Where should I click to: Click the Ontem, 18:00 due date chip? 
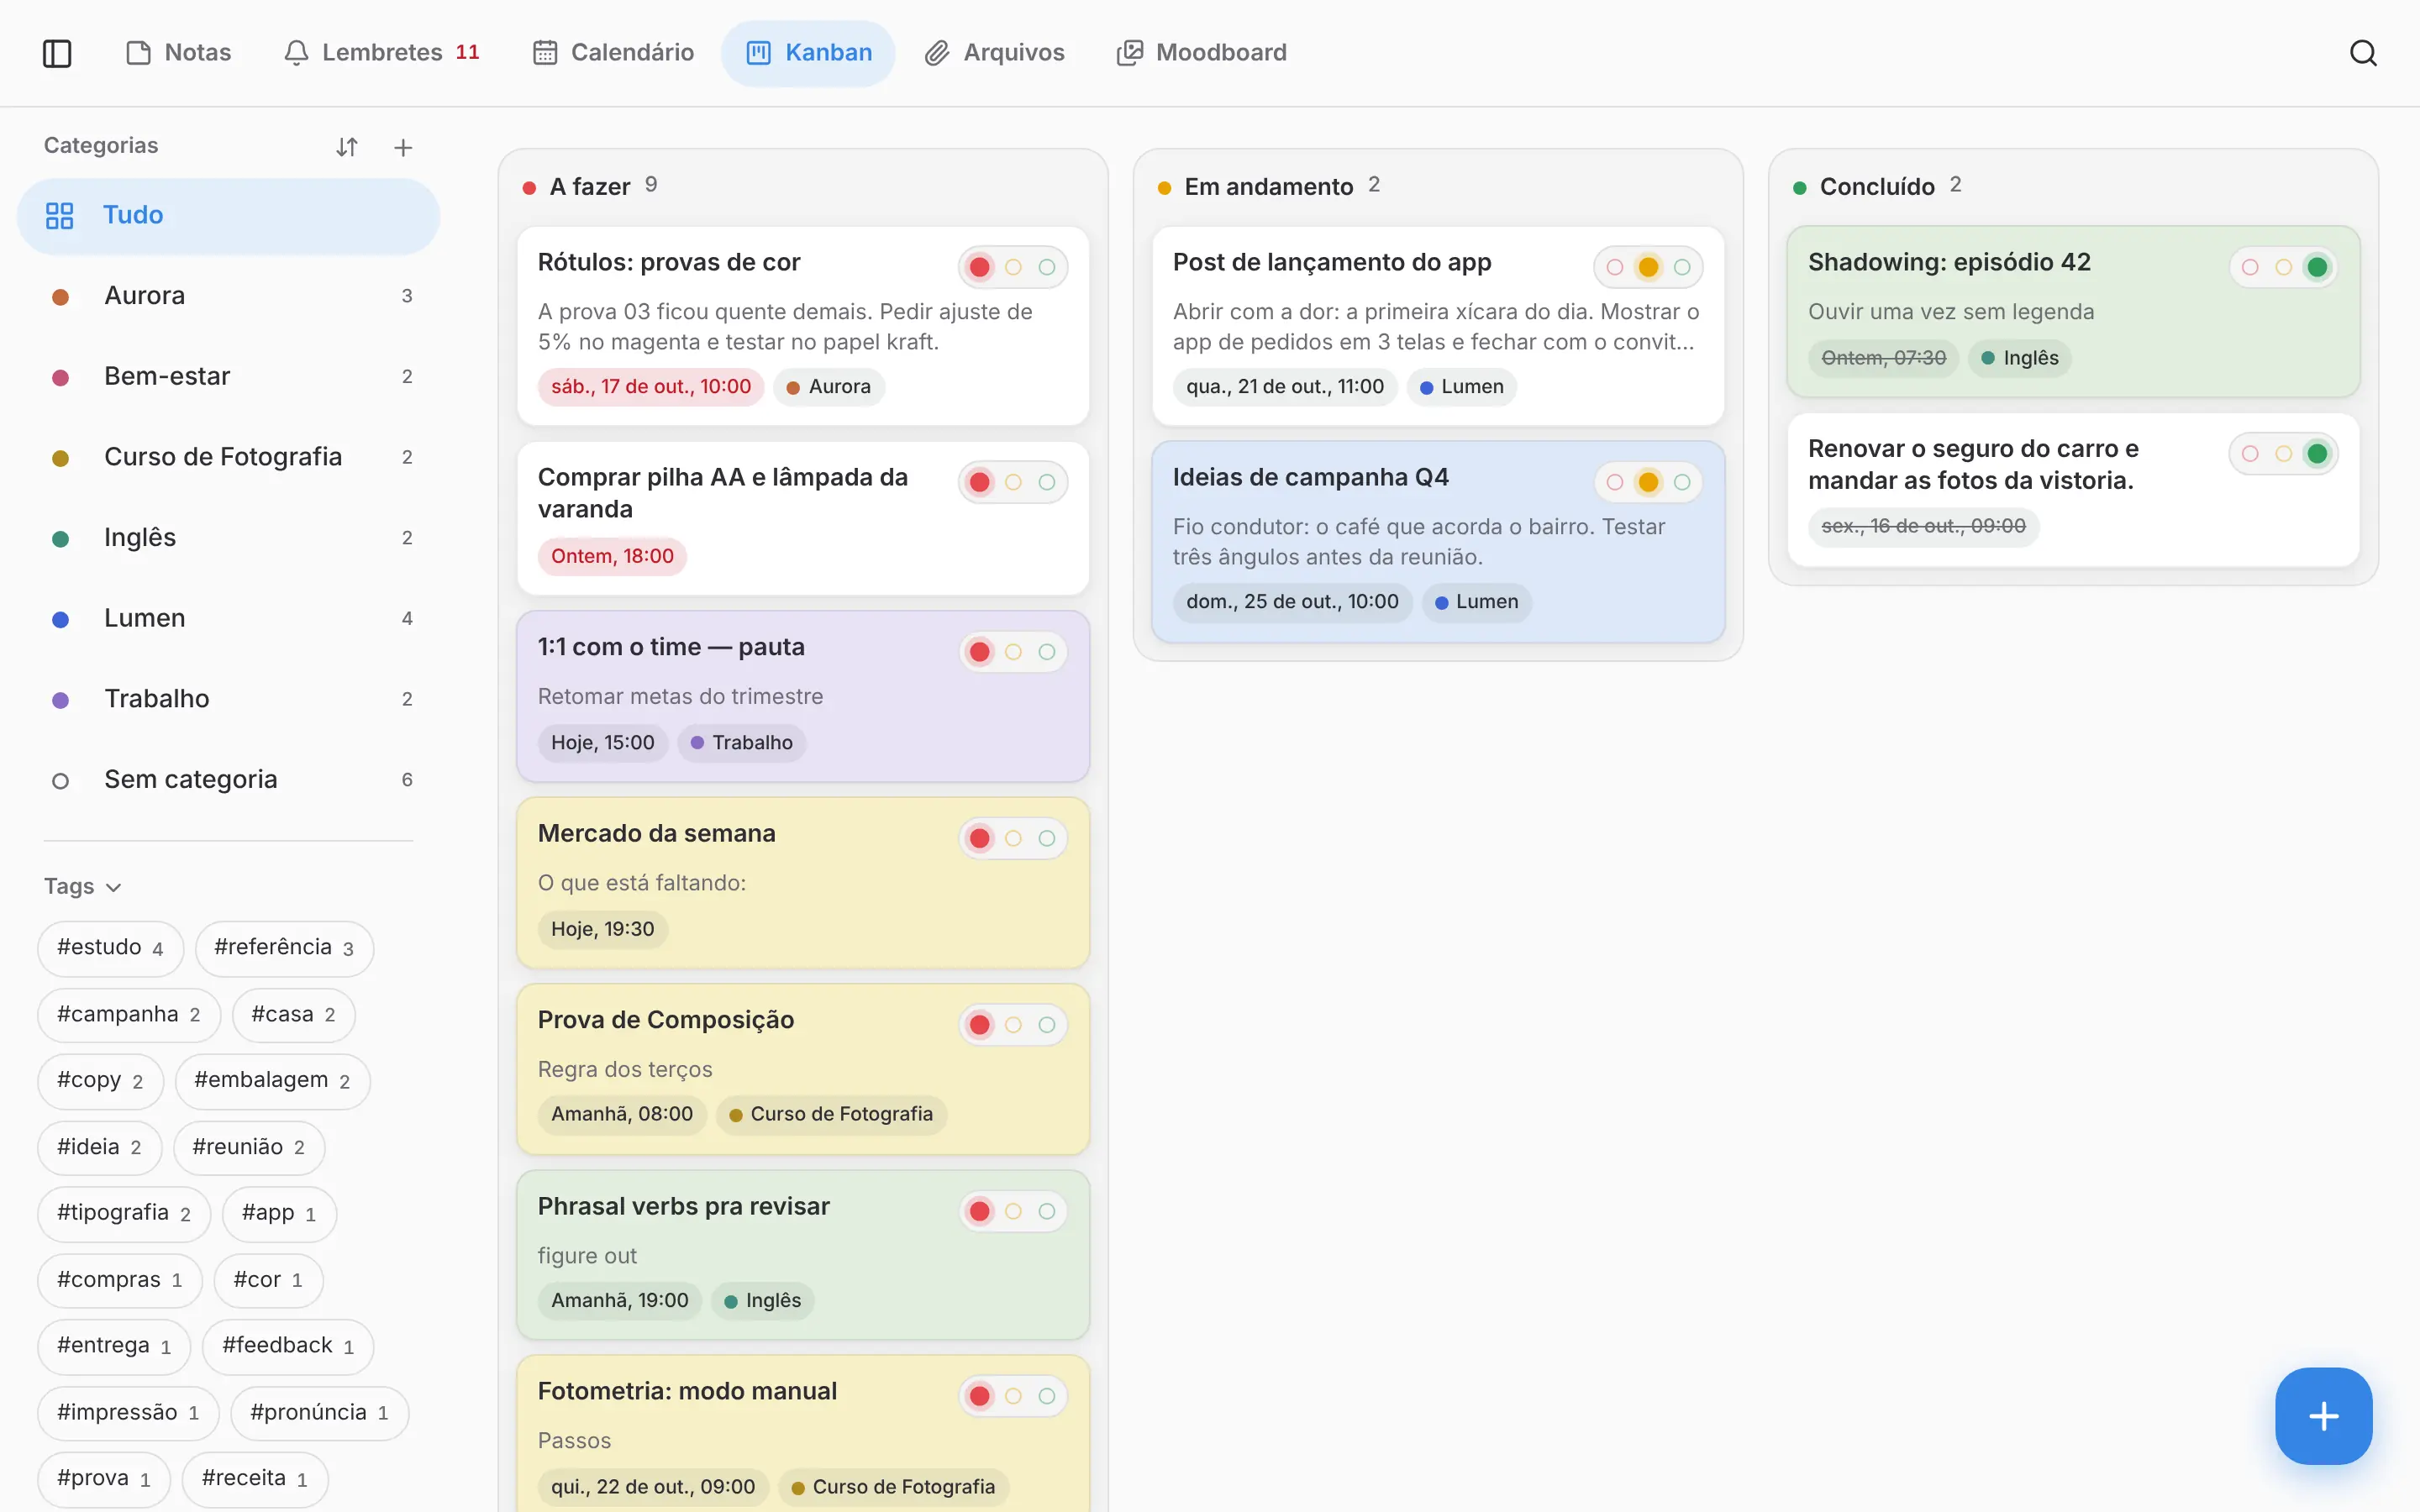[x=612, y=556]
